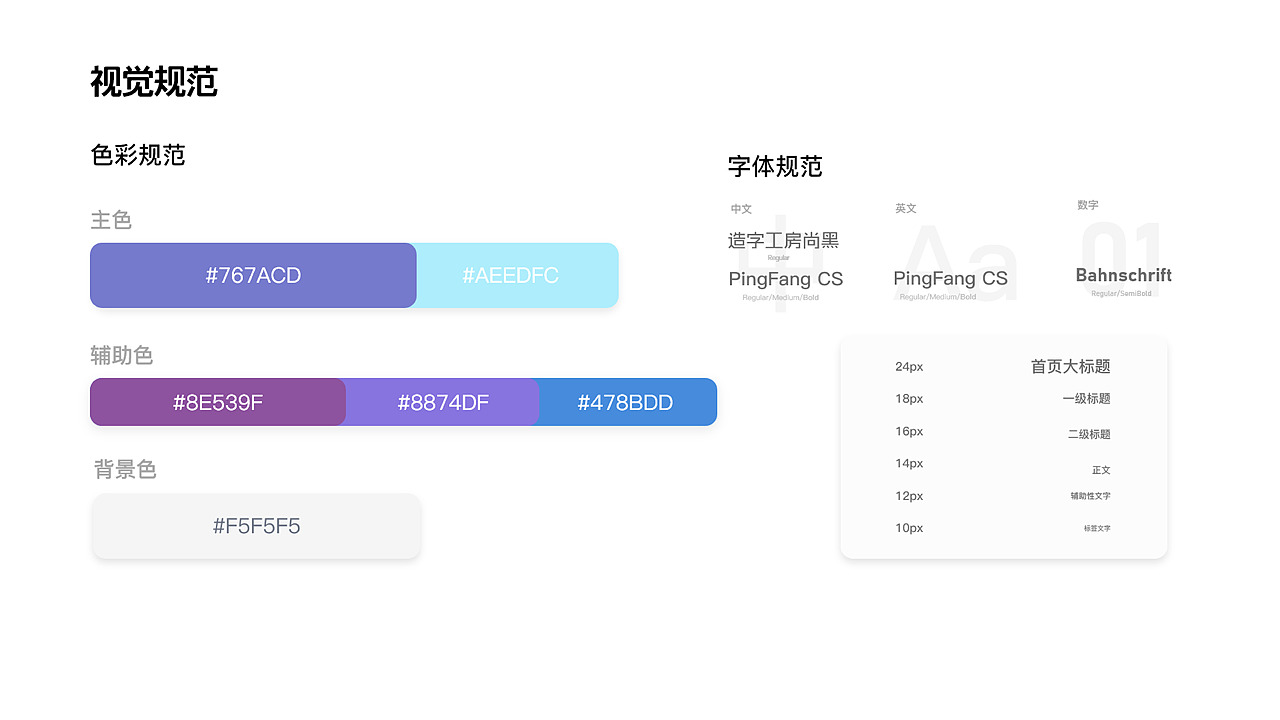1280x720 pixels.
Task: Click the 中文 font category label
Action: point(740,208)
